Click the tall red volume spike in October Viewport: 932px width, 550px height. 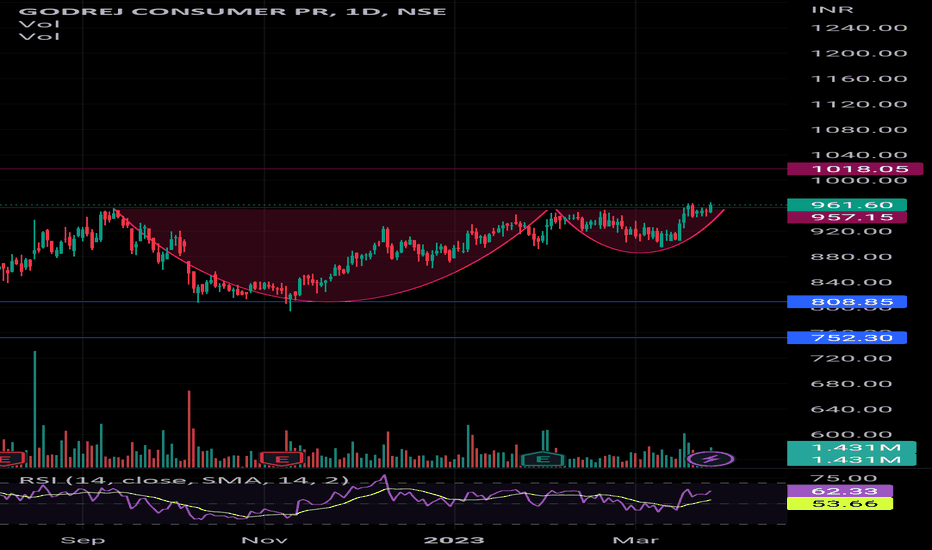point(189,429)
